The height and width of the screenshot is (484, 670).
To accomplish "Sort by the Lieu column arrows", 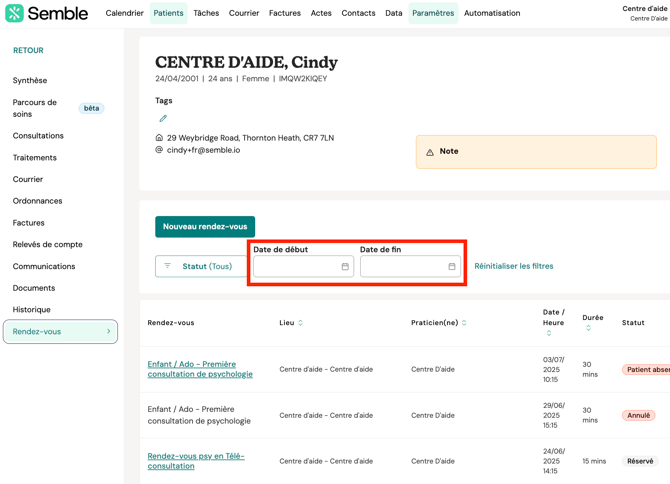I will pyautogui.click(x=300, y=323).
